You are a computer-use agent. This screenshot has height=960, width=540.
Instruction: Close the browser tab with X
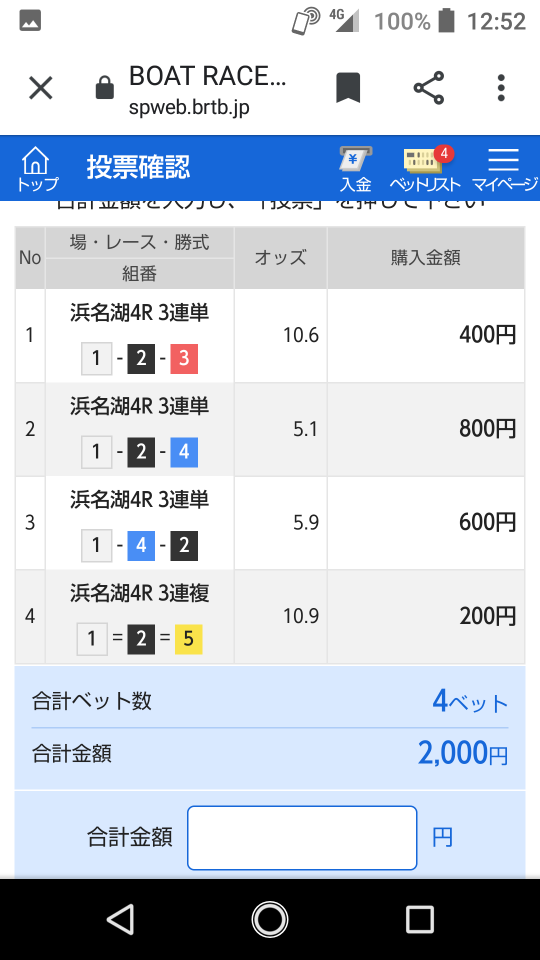point(41,89)
